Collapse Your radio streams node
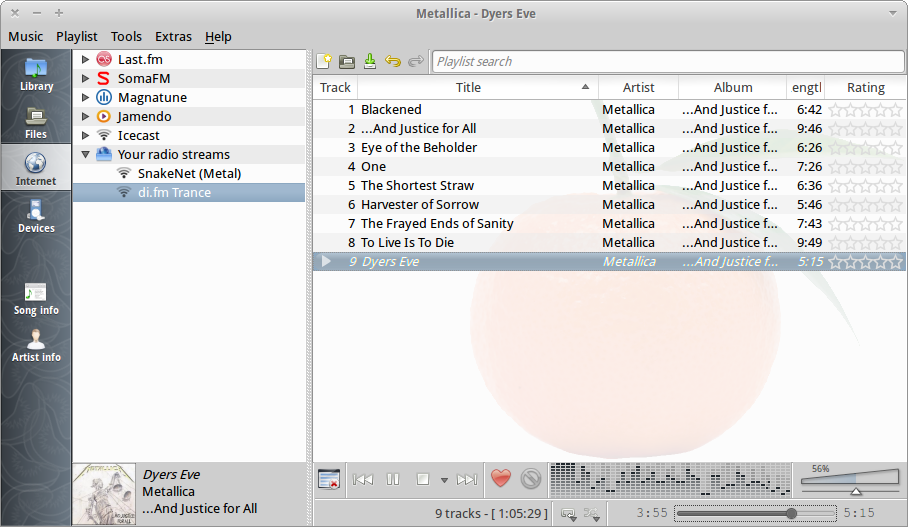Viewport: 908px width, 527px height. coord(85,155)
